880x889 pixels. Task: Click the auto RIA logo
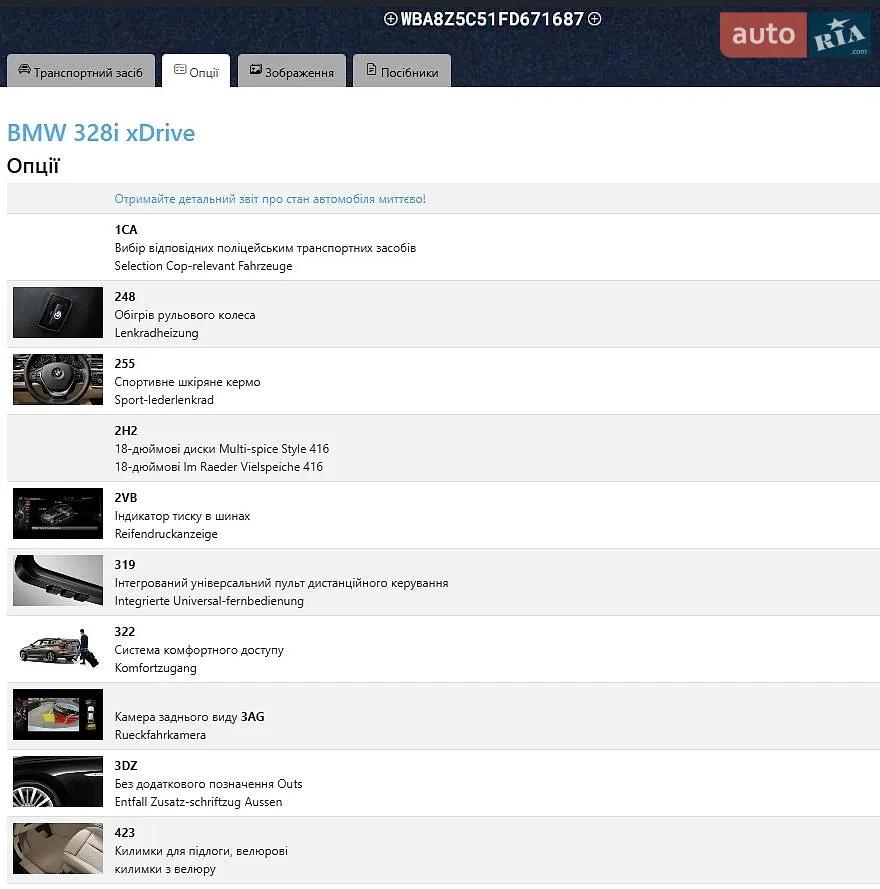796,35
